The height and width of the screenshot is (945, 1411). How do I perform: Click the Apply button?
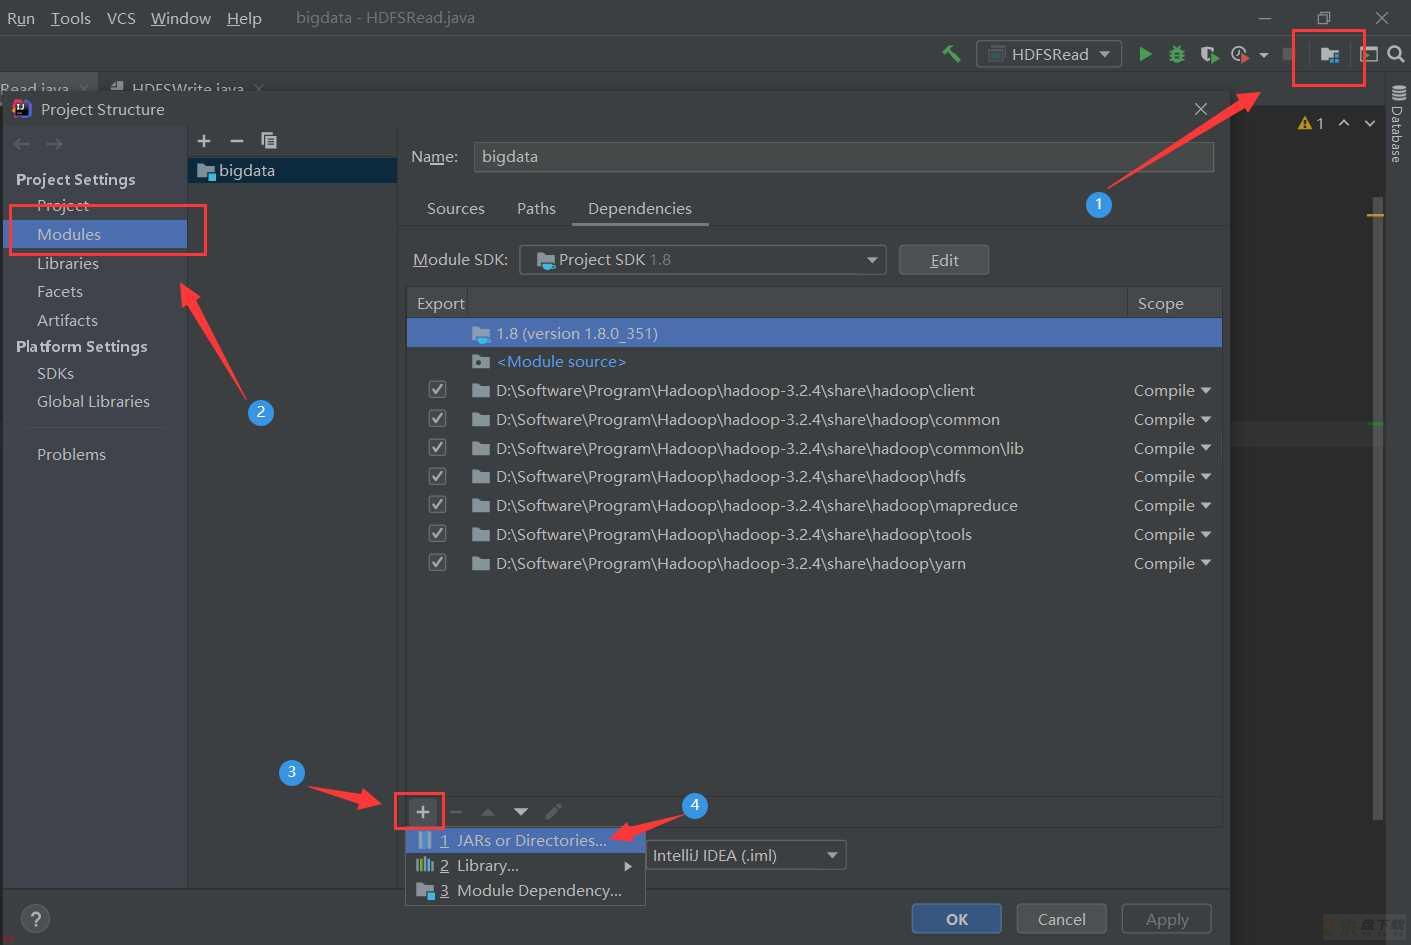coord(1167,919)
